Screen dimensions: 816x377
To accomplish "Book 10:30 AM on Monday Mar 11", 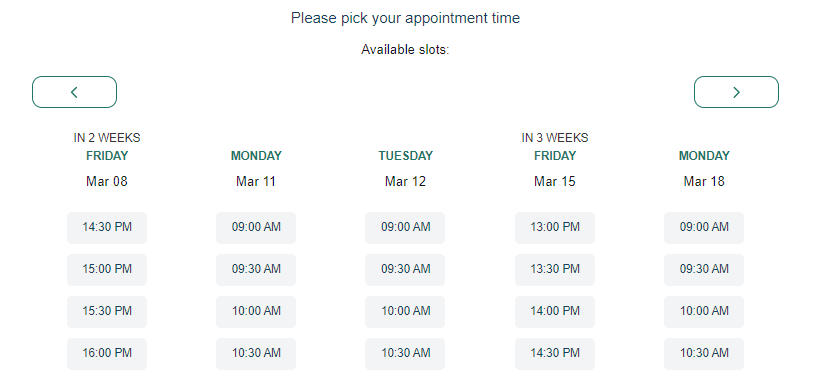I will (256, 354).
